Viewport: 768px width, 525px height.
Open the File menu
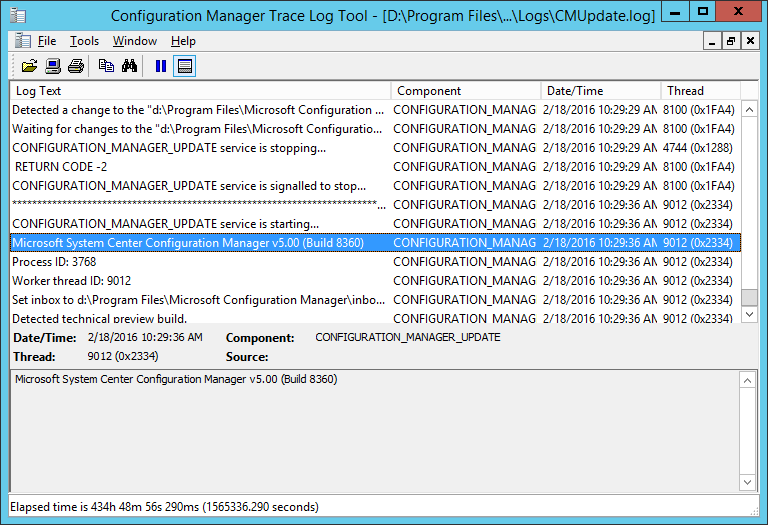click(47, 41)
